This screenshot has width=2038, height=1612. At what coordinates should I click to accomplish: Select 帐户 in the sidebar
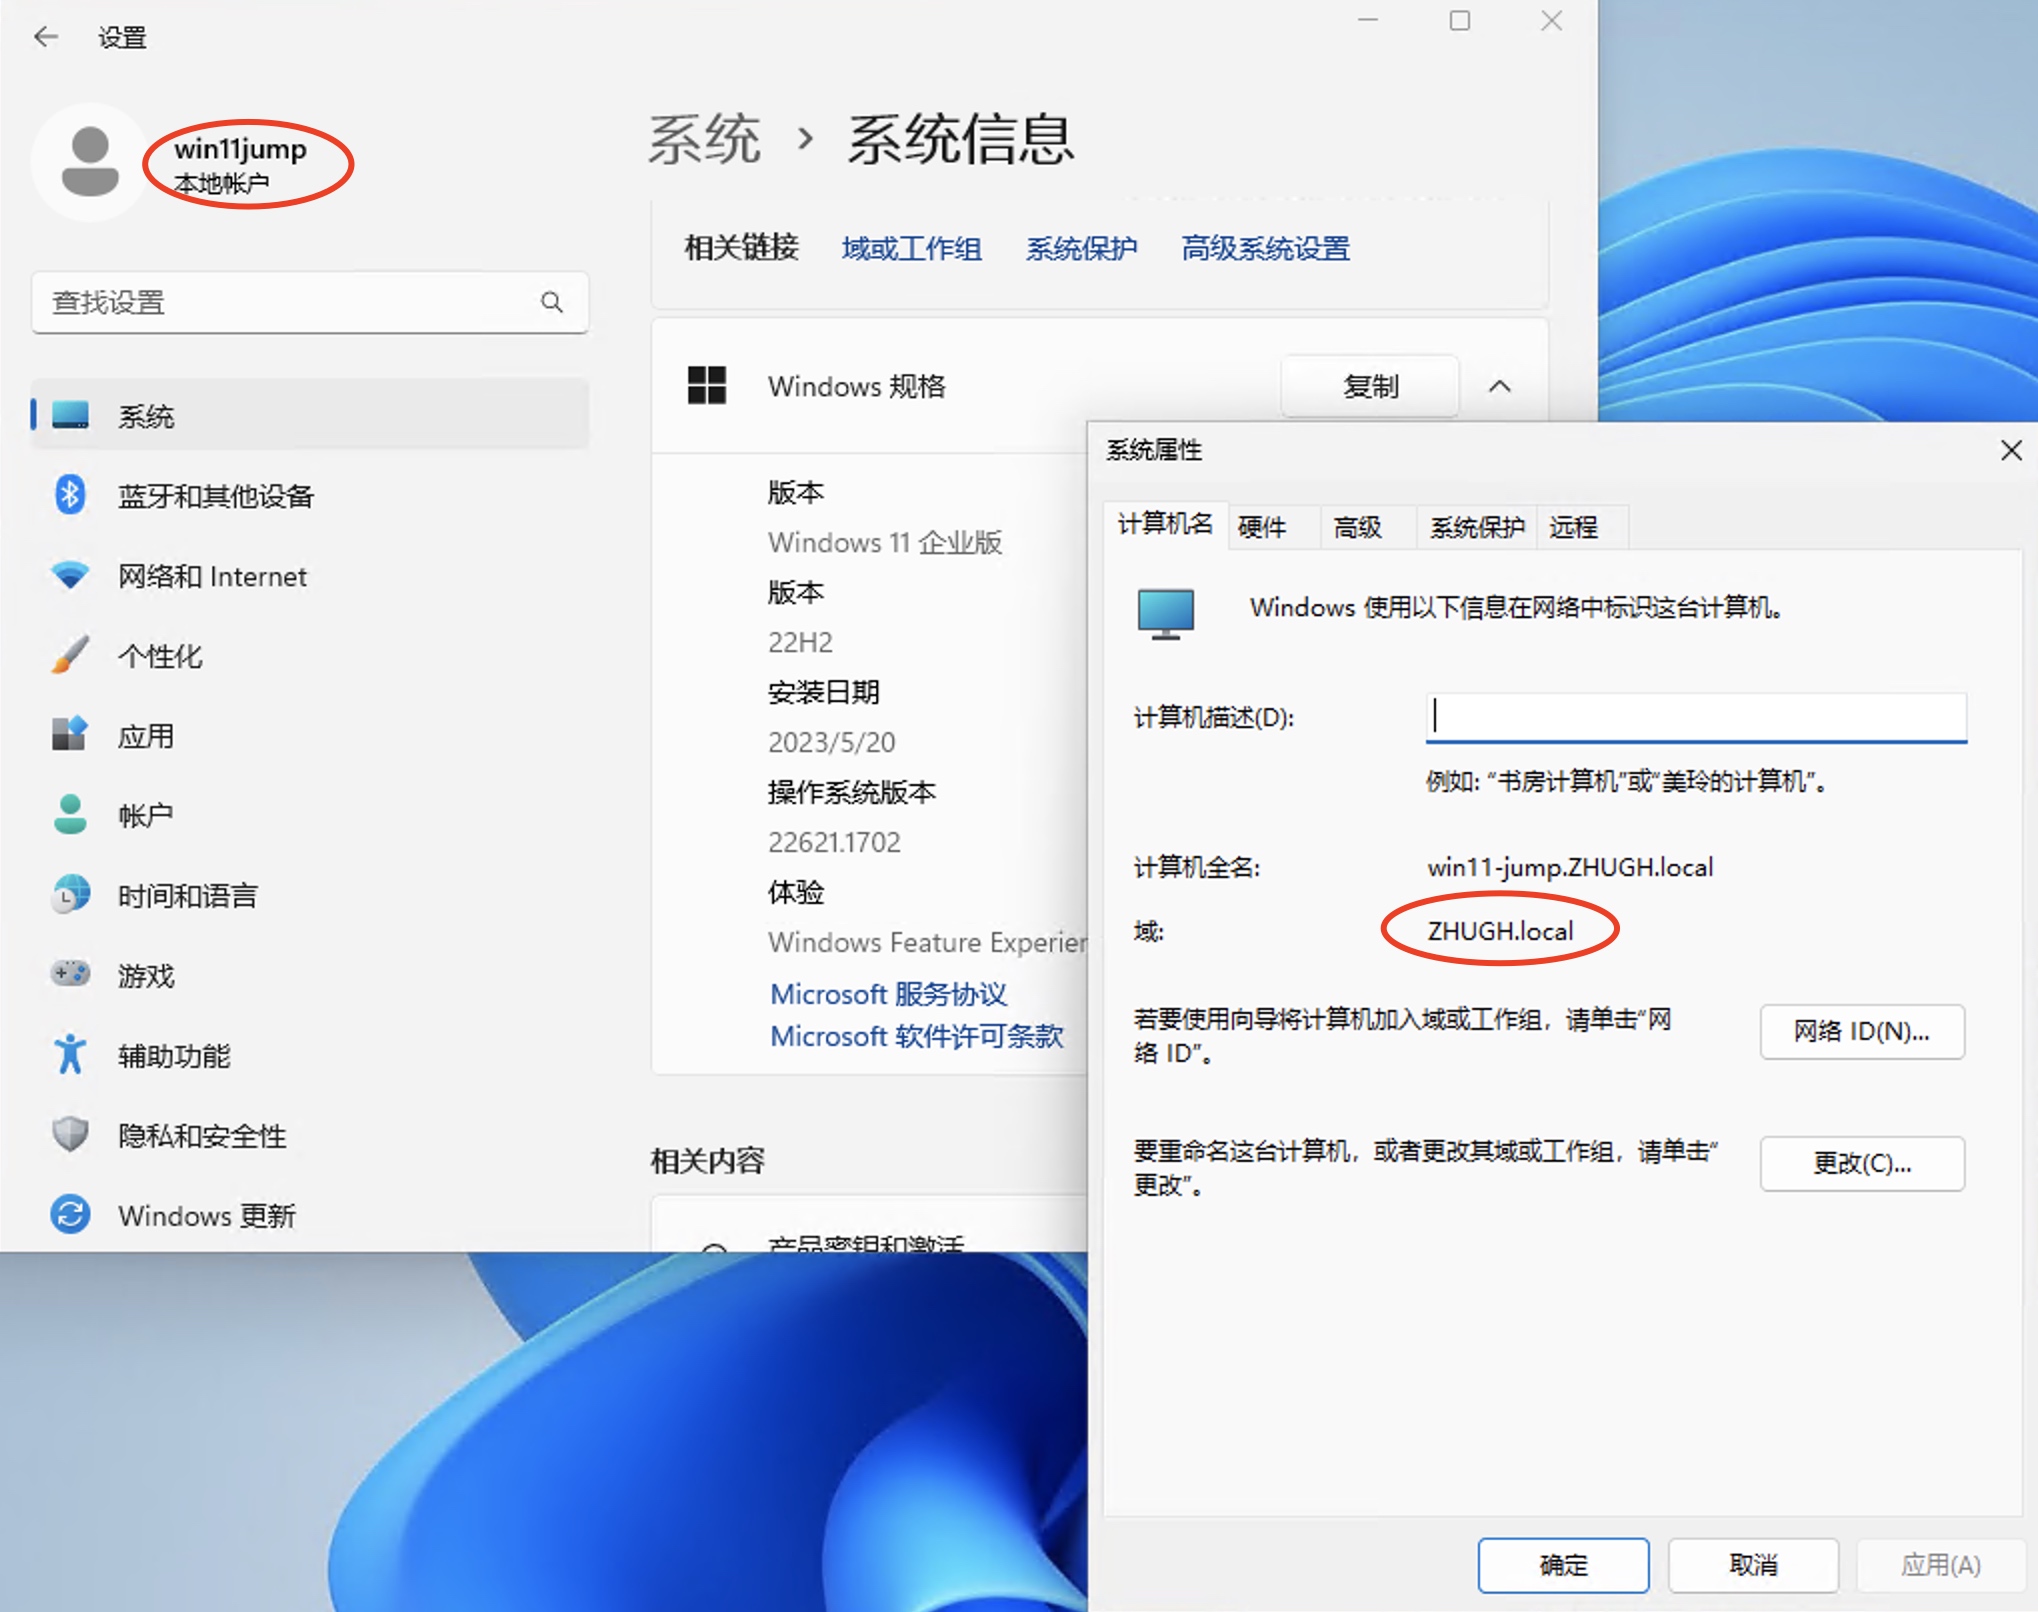click(310, 815)
